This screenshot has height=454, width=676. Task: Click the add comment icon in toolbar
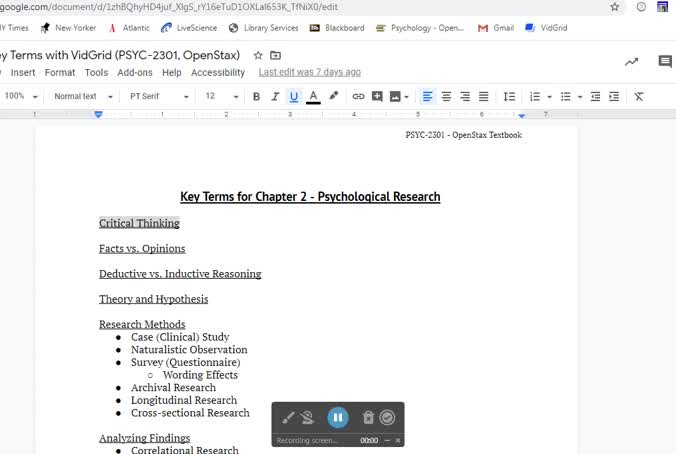(x=377, y=96)
